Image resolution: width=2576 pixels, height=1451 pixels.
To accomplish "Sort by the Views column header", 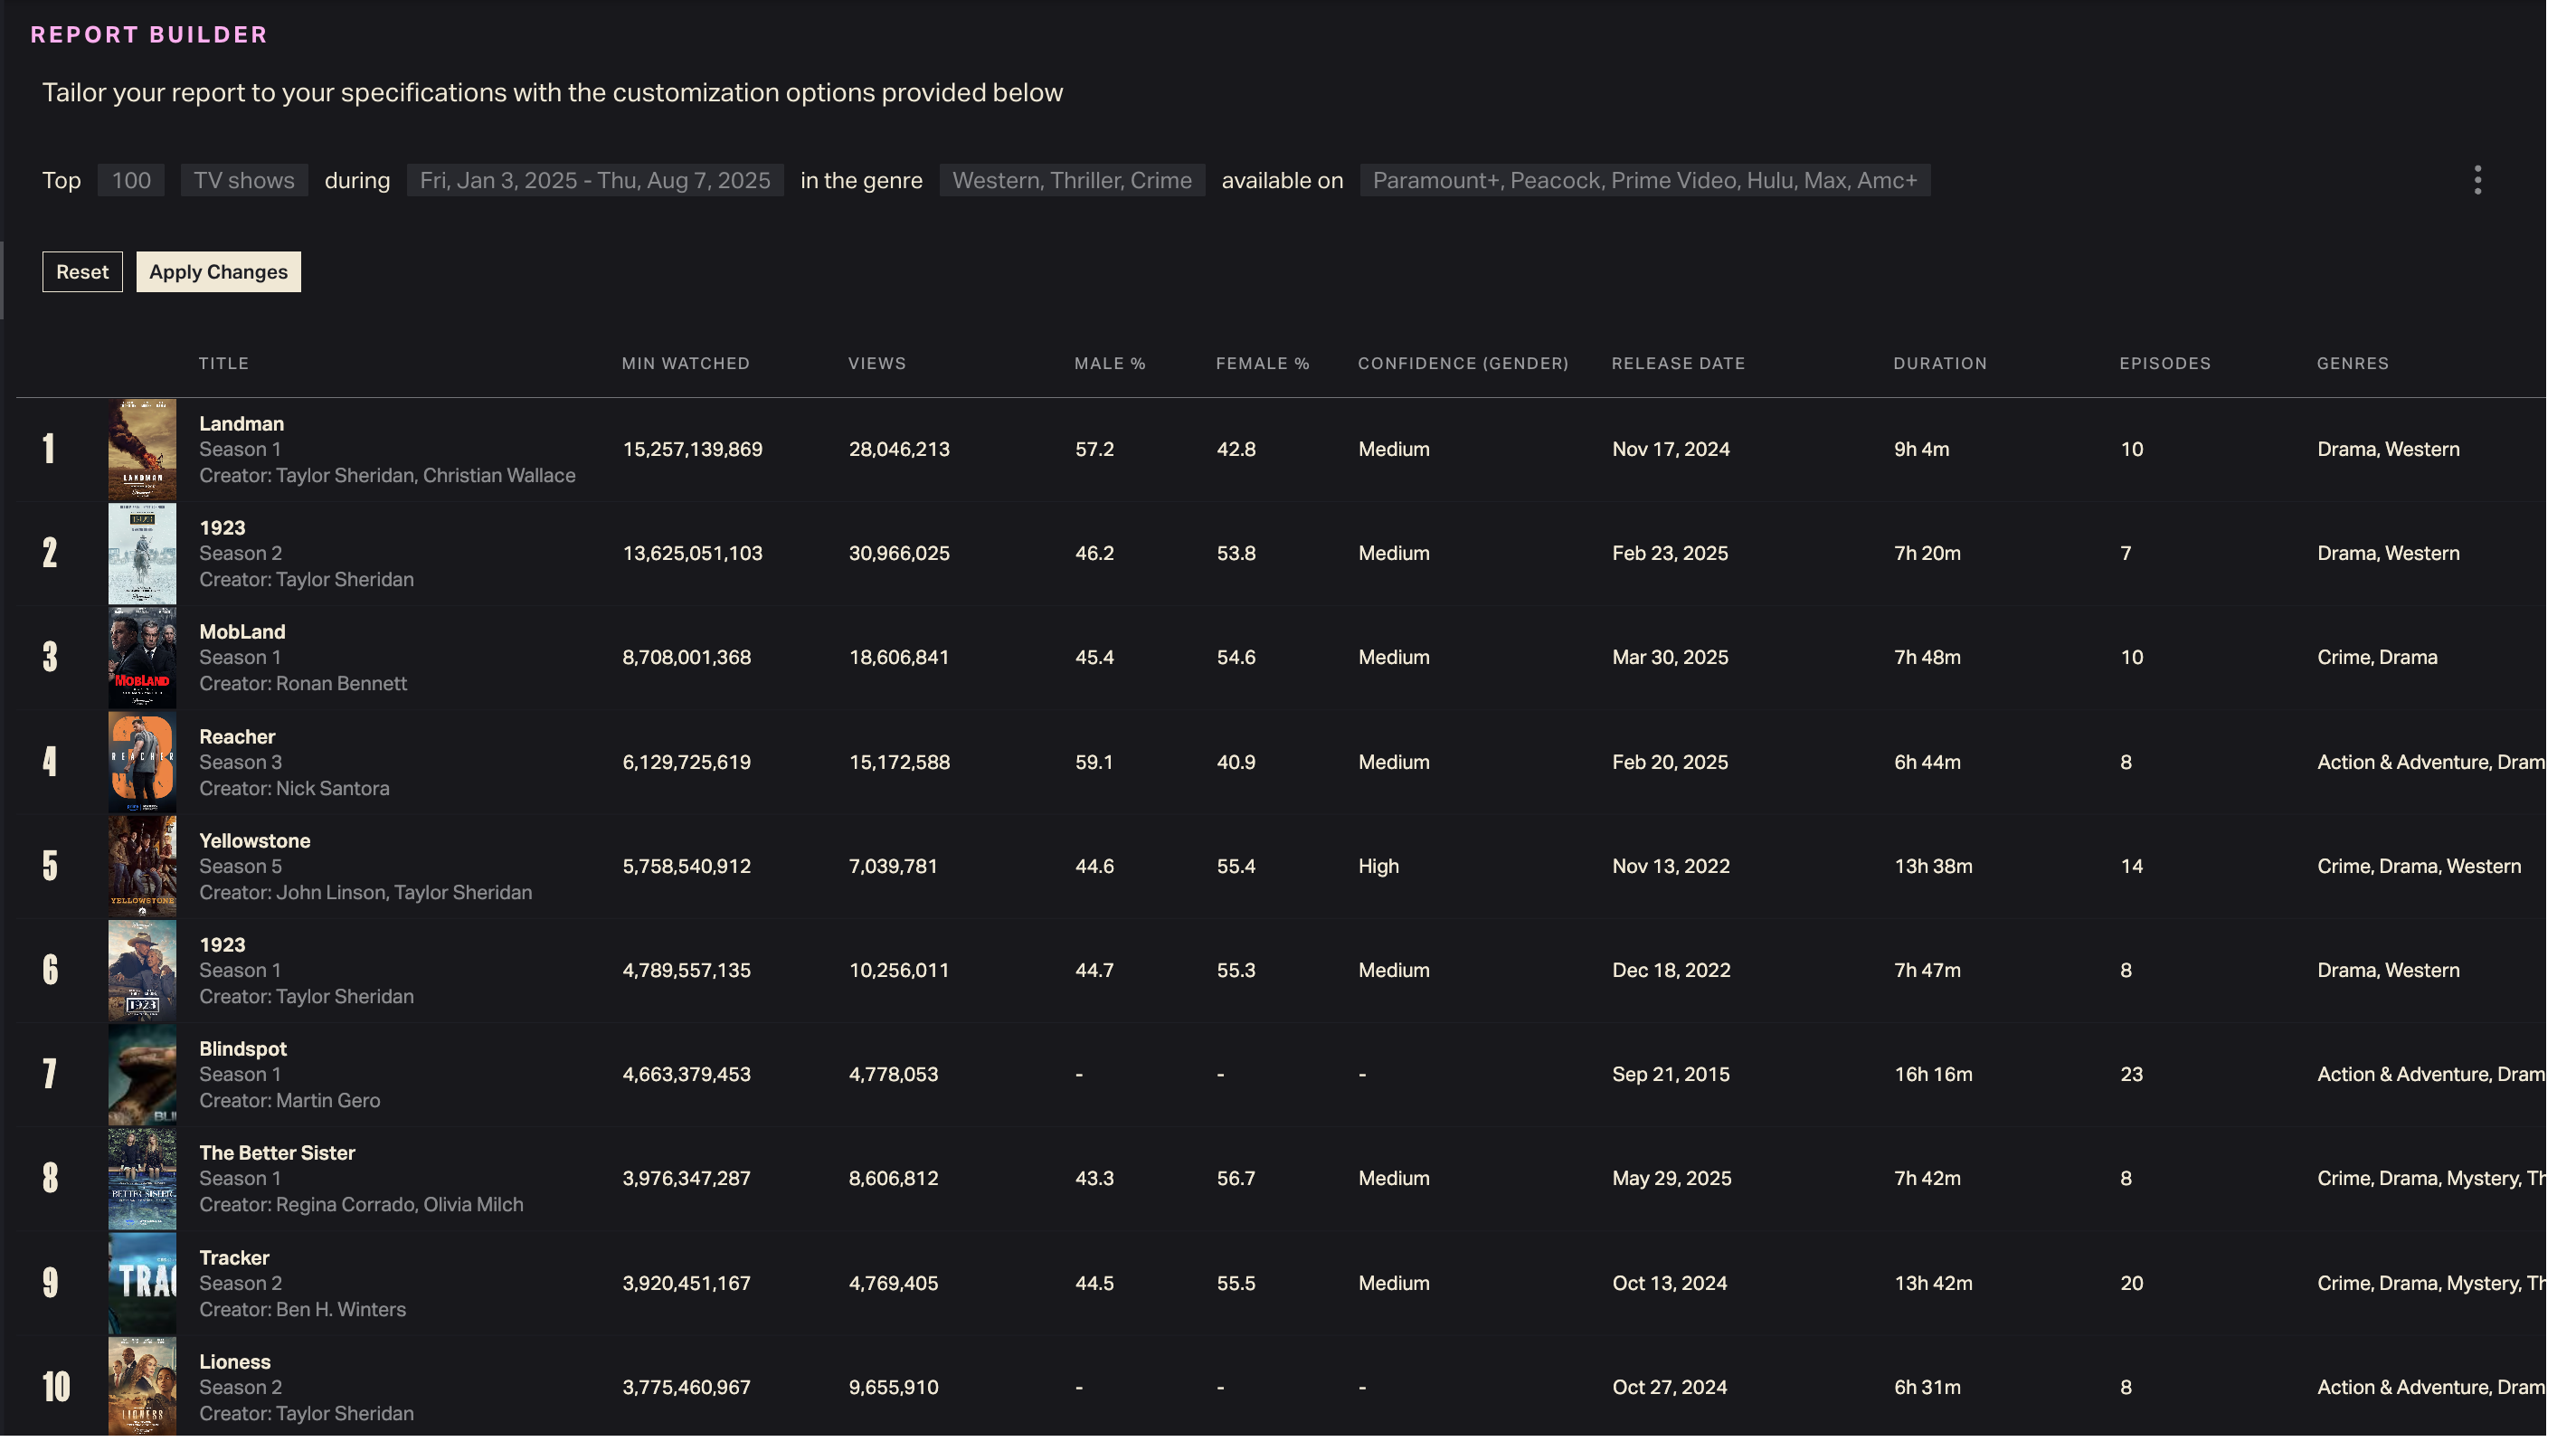I will click(876, 363).
